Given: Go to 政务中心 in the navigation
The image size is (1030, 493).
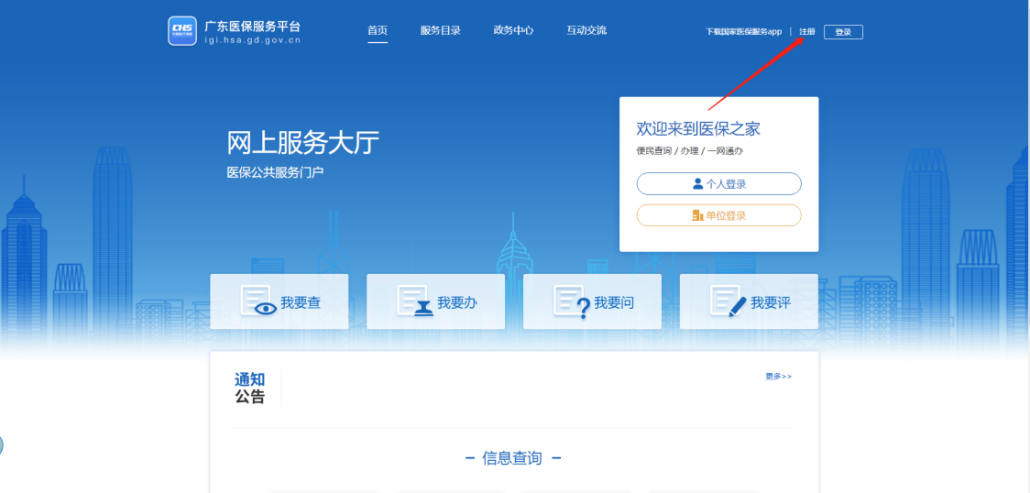Looking at the screenshot, I should click(513, 31).
